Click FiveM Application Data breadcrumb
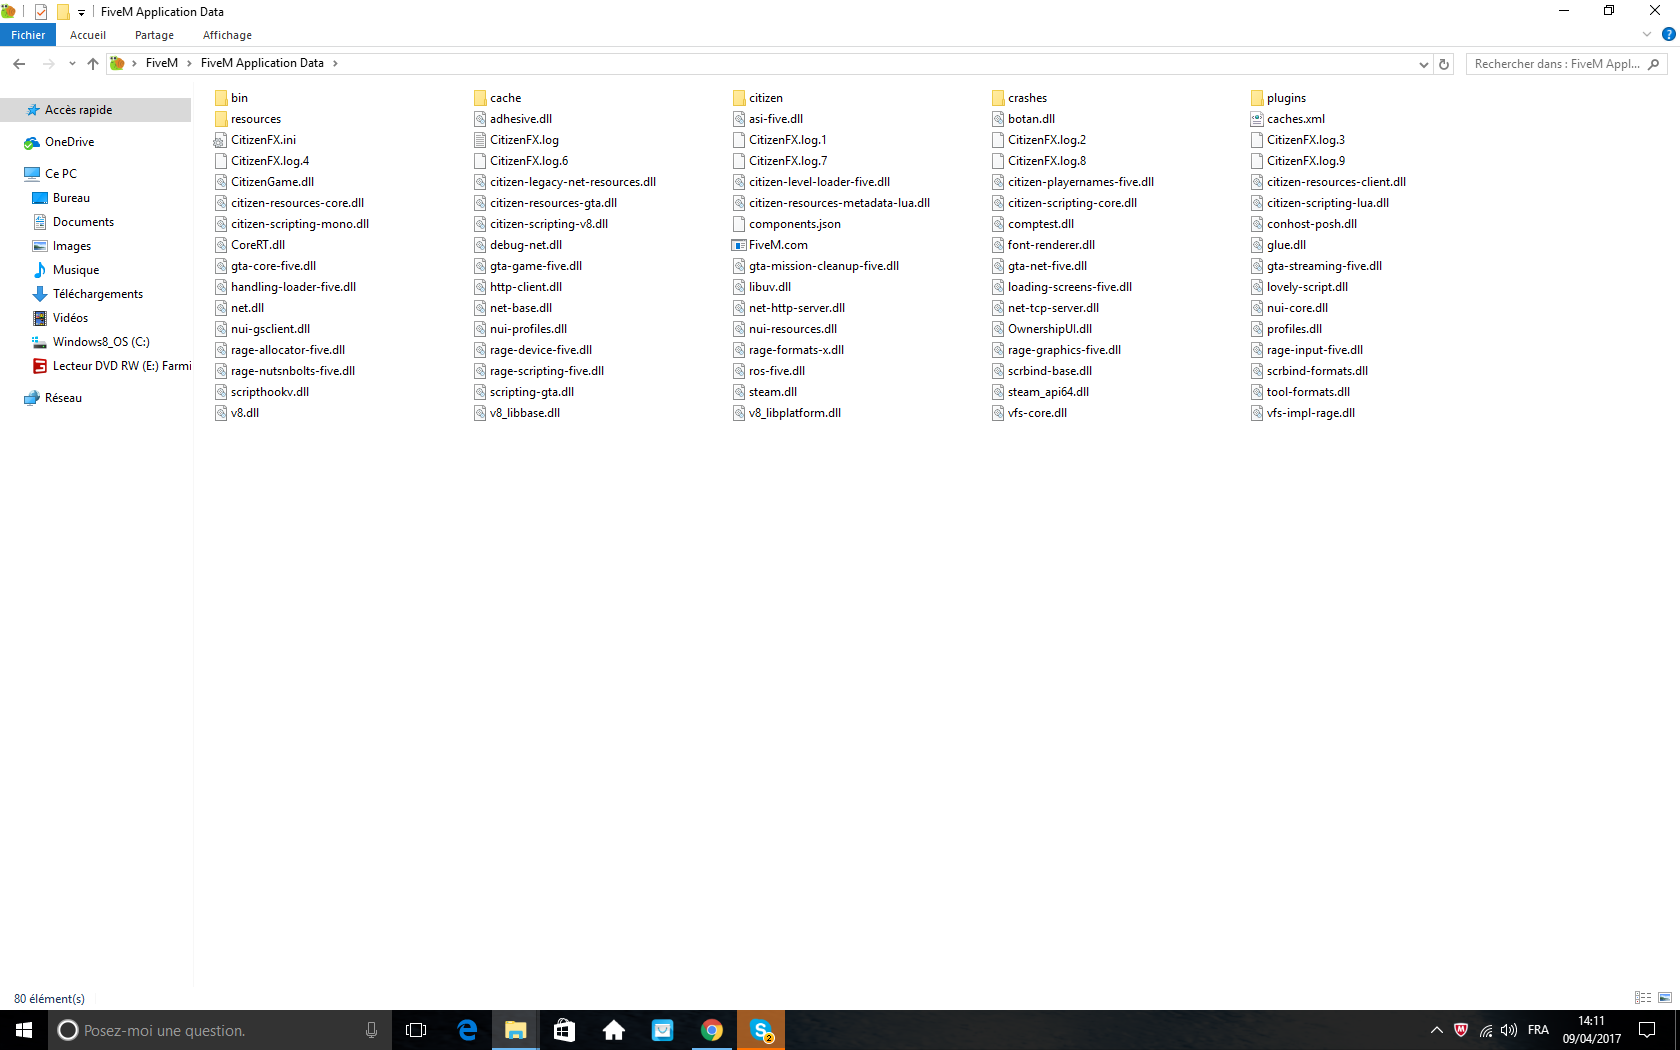Screen dimensions: 1680x1050 click(x=262, y=64)
